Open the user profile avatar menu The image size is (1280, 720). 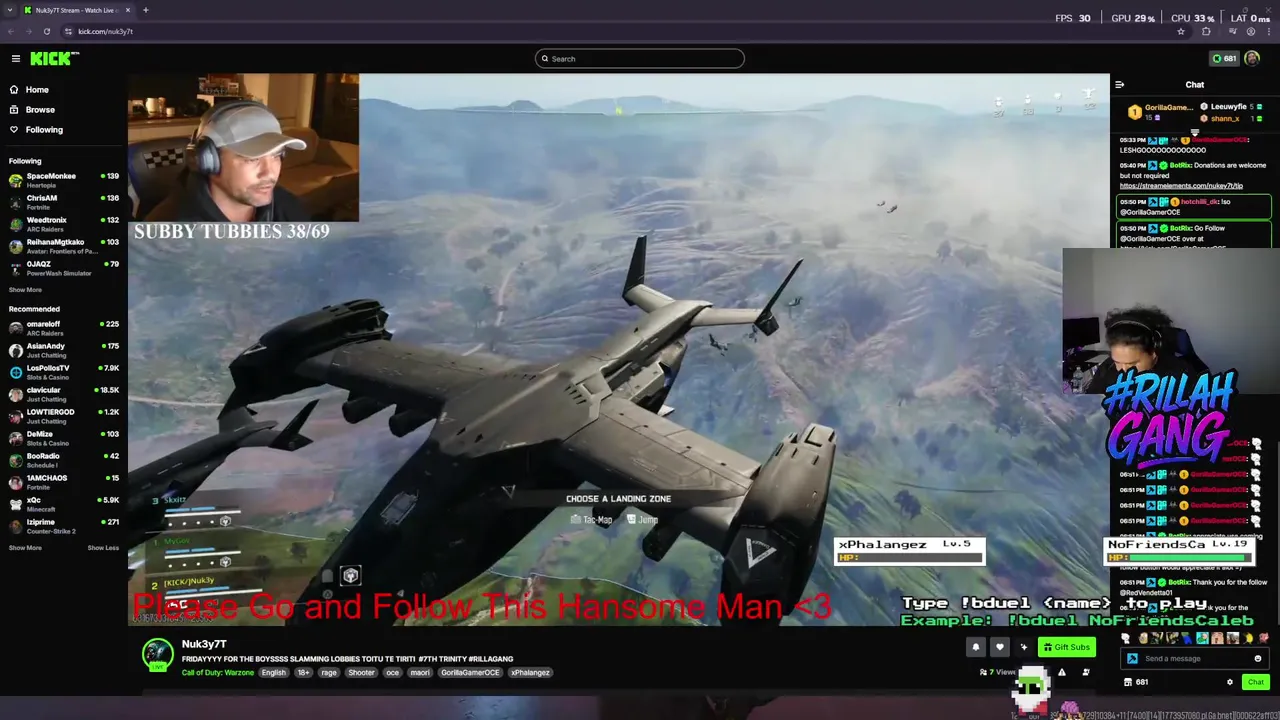(x=1252, y=59)
